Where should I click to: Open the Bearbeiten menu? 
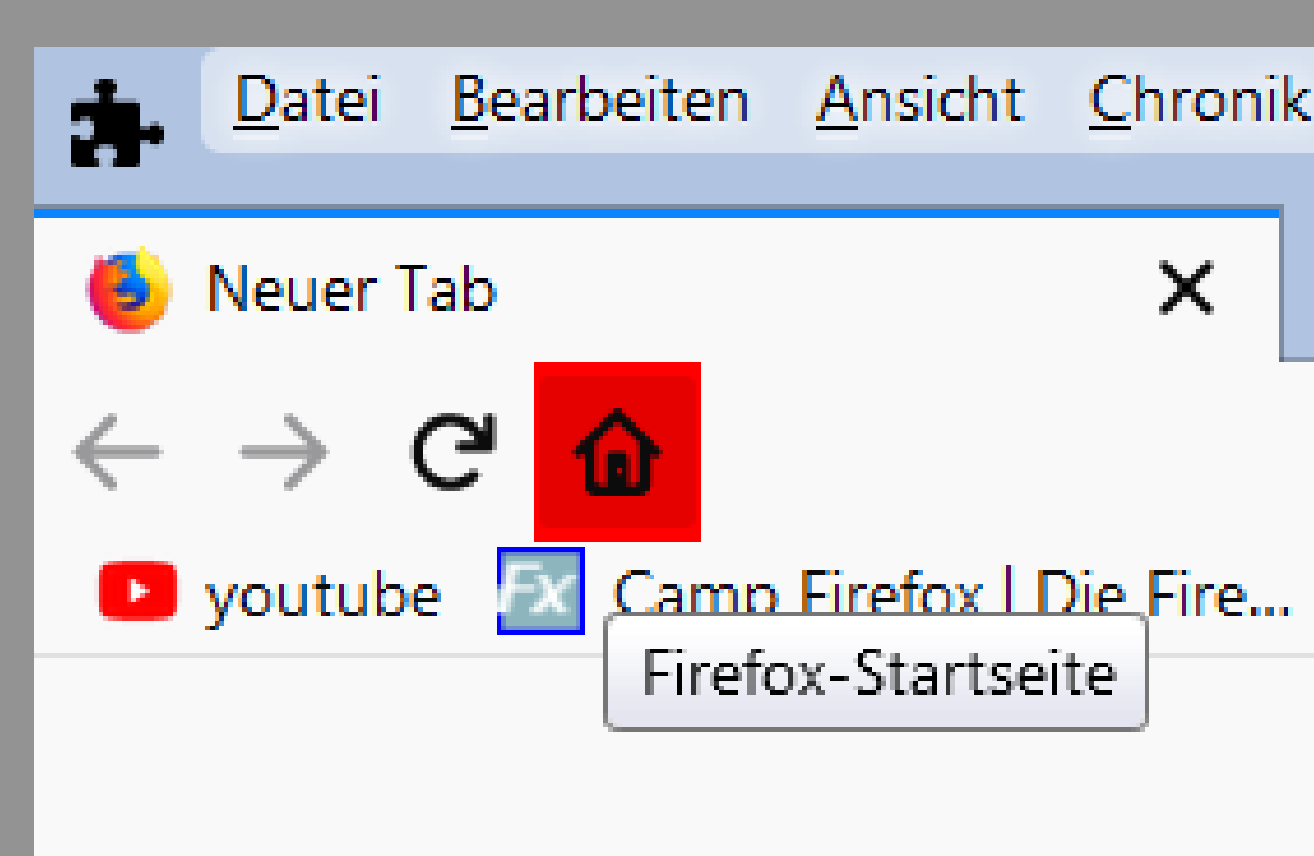point(600,100)
